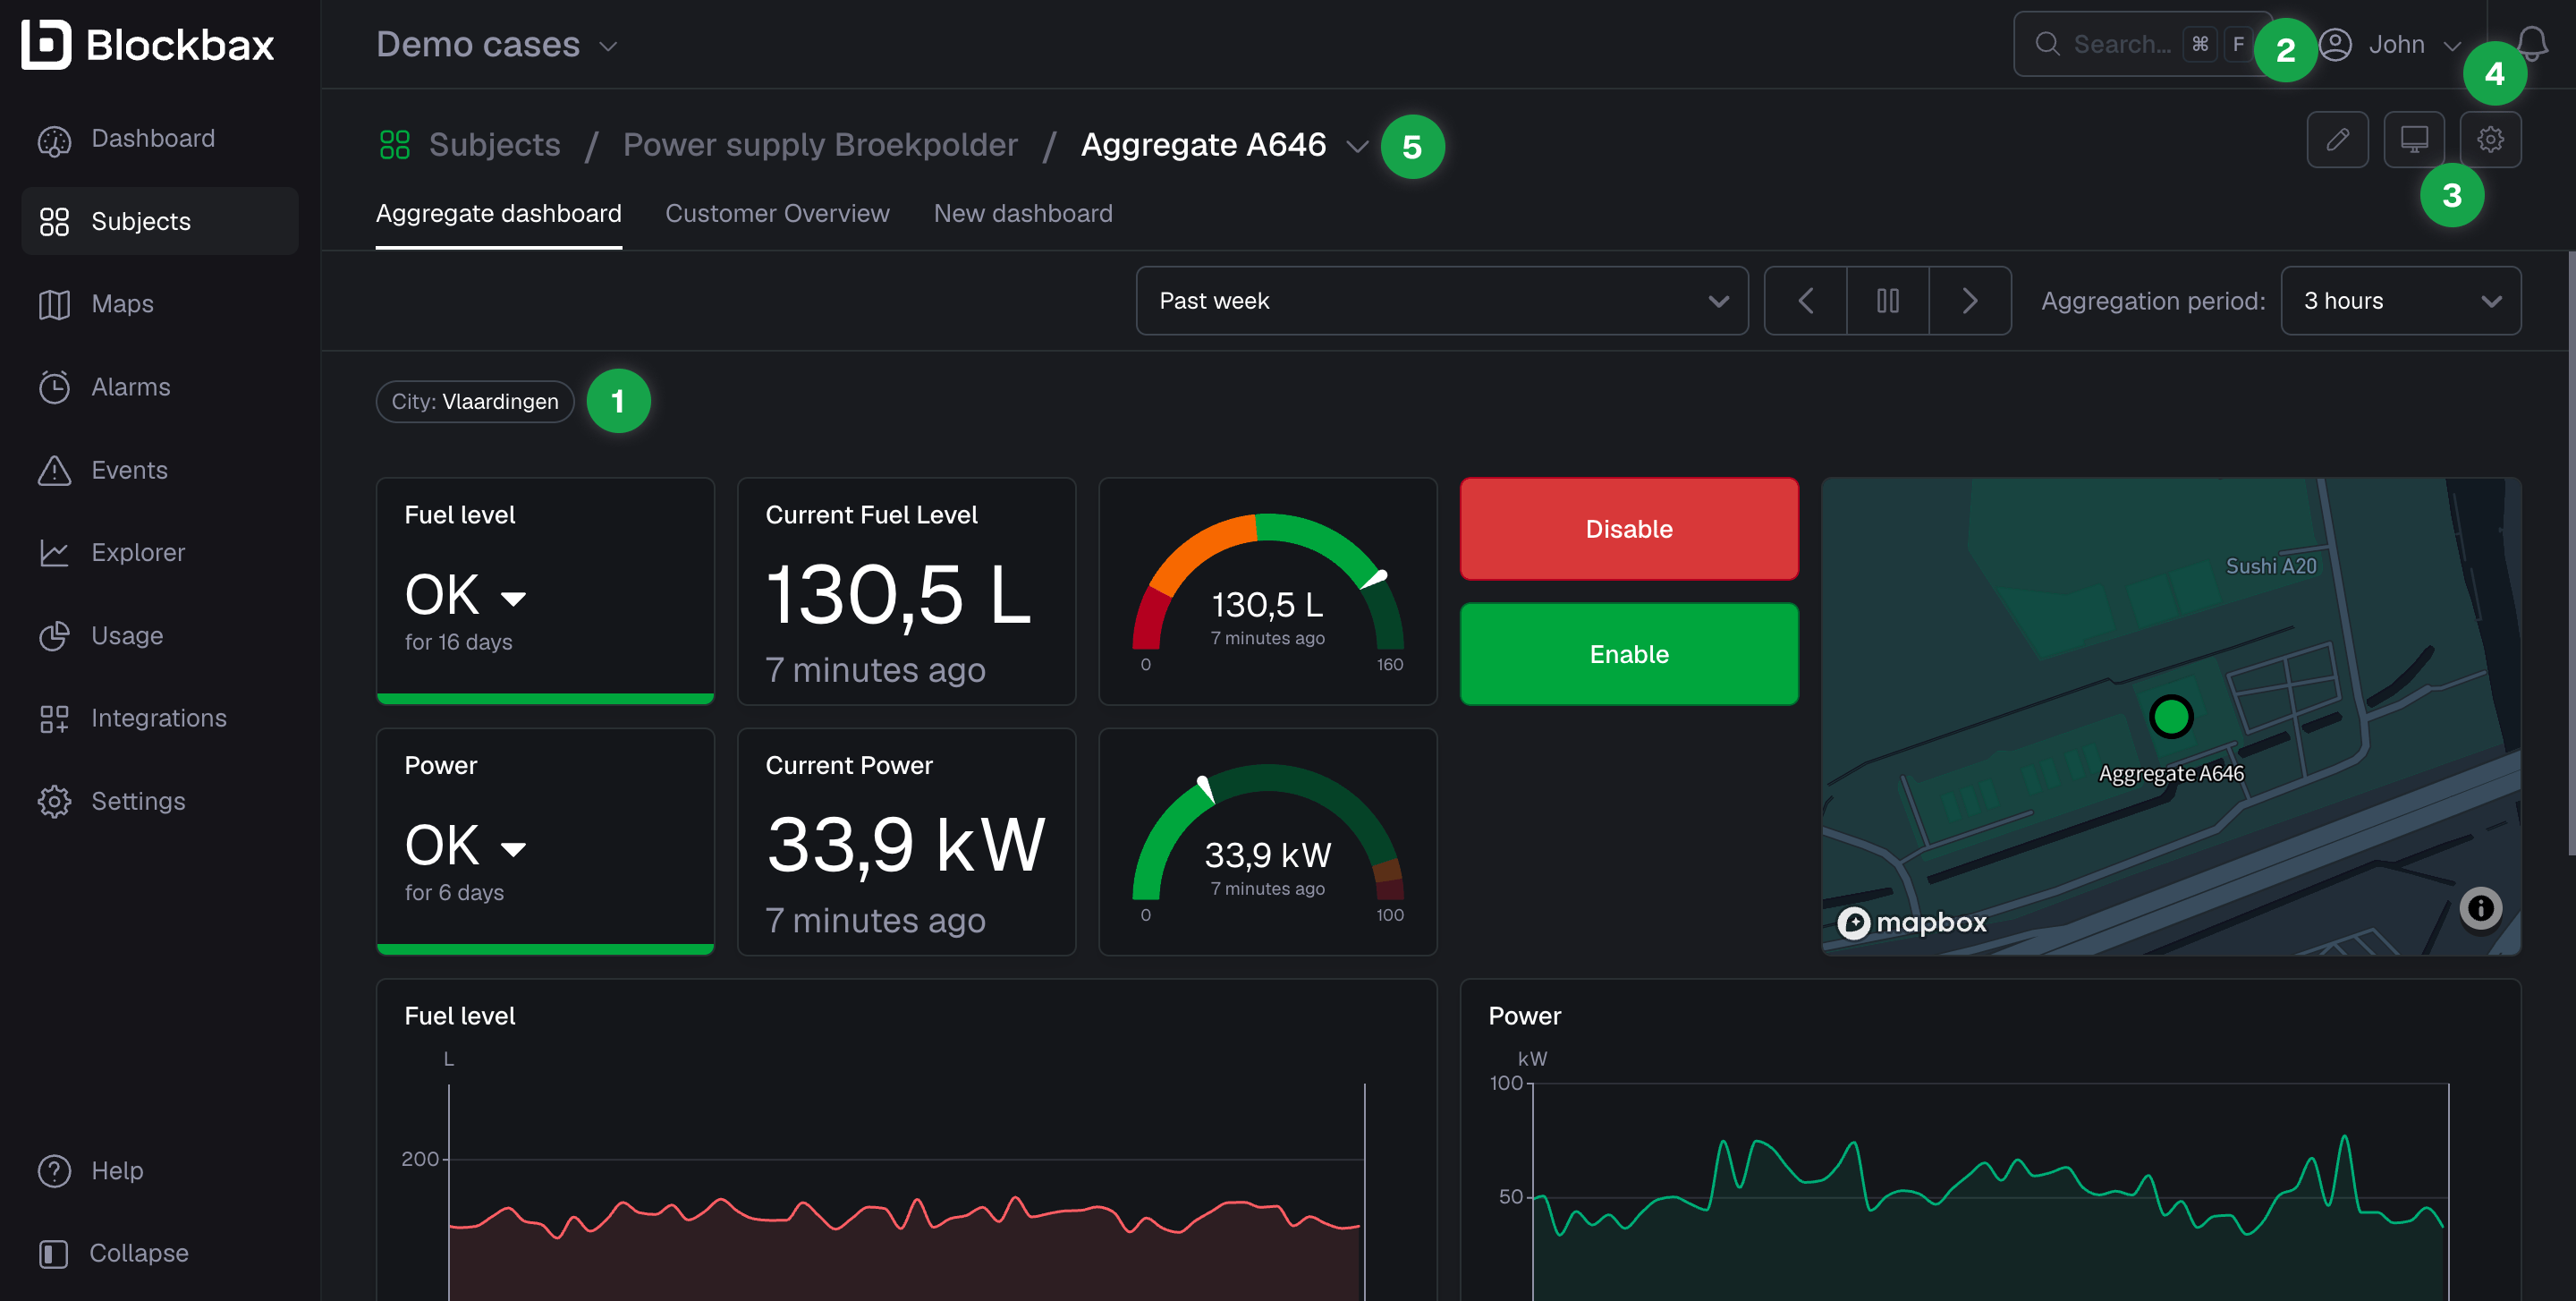Click the edit pencil icon
Image resolution: width=2576 pixels, height=1301 pixels.
click(2337, 139)
